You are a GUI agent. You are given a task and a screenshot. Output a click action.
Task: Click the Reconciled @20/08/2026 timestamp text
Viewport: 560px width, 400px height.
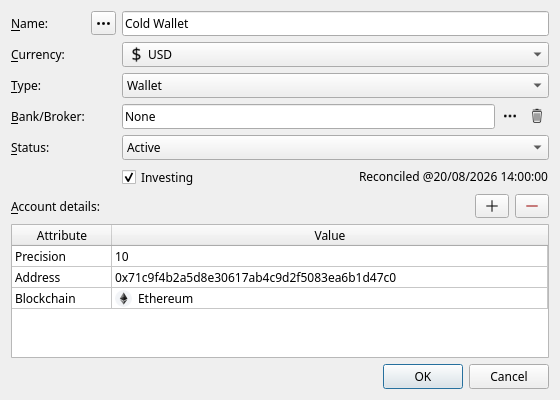tap(453, 177)
